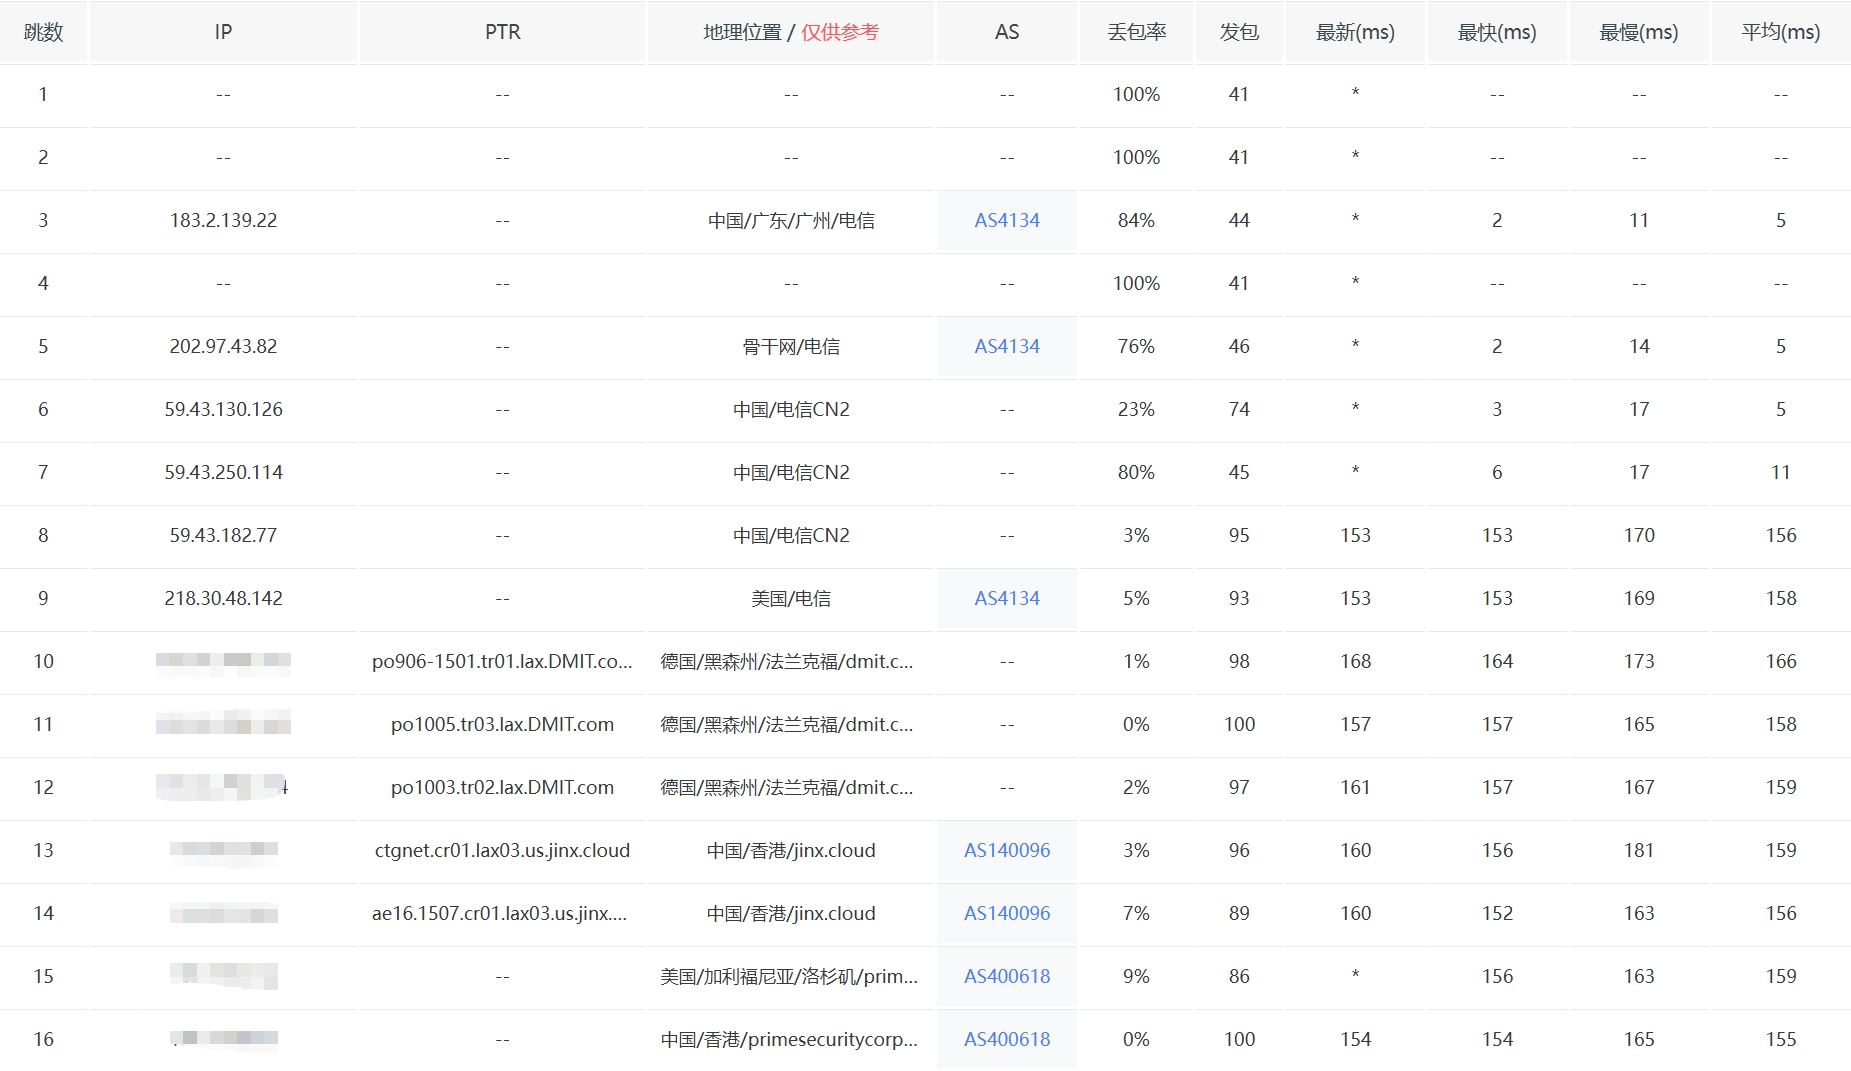
Task: Select PTR po1003.tr02.lax.DMIT.com
Action: (502, 787)
